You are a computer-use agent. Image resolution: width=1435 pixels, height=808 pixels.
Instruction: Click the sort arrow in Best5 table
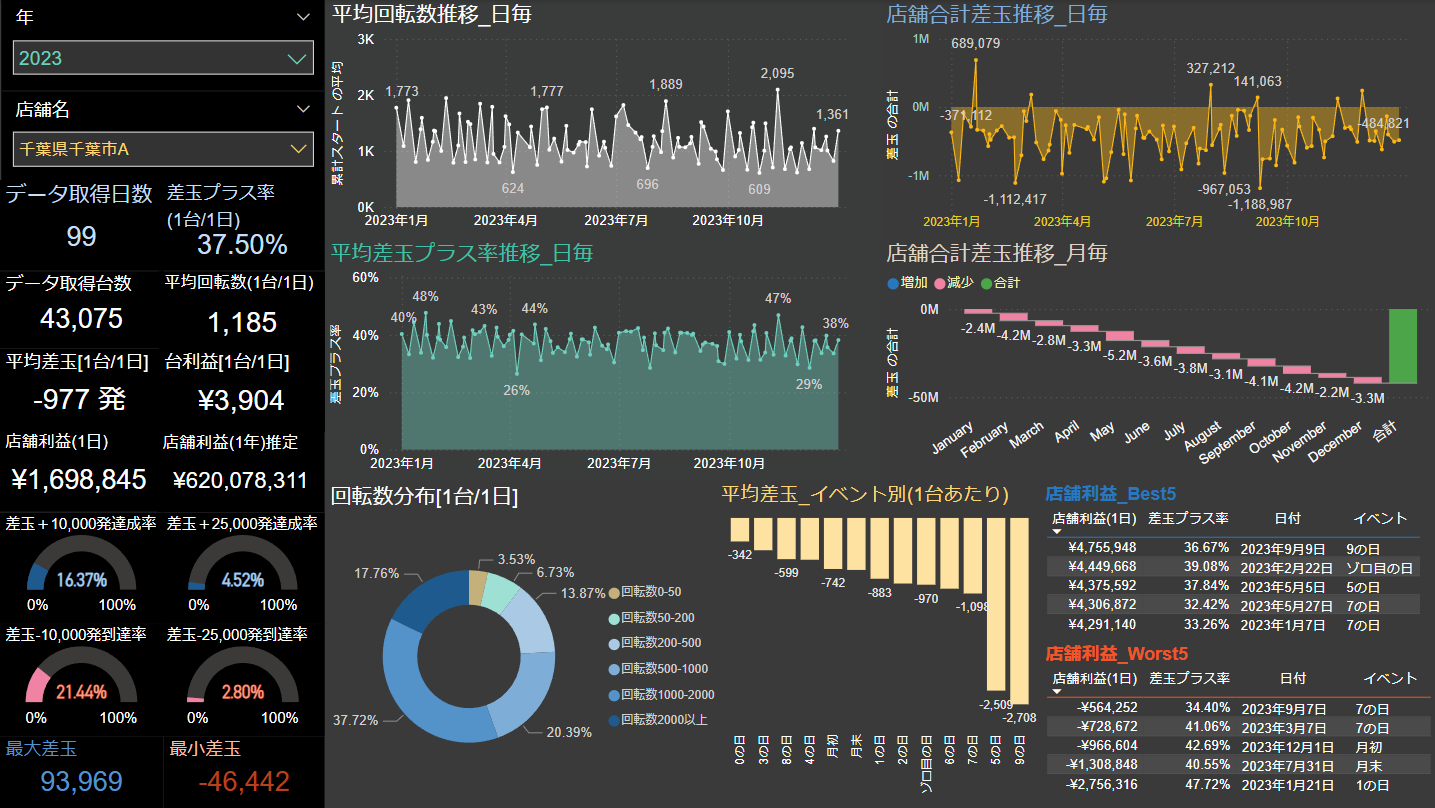tap(1057, 531)
